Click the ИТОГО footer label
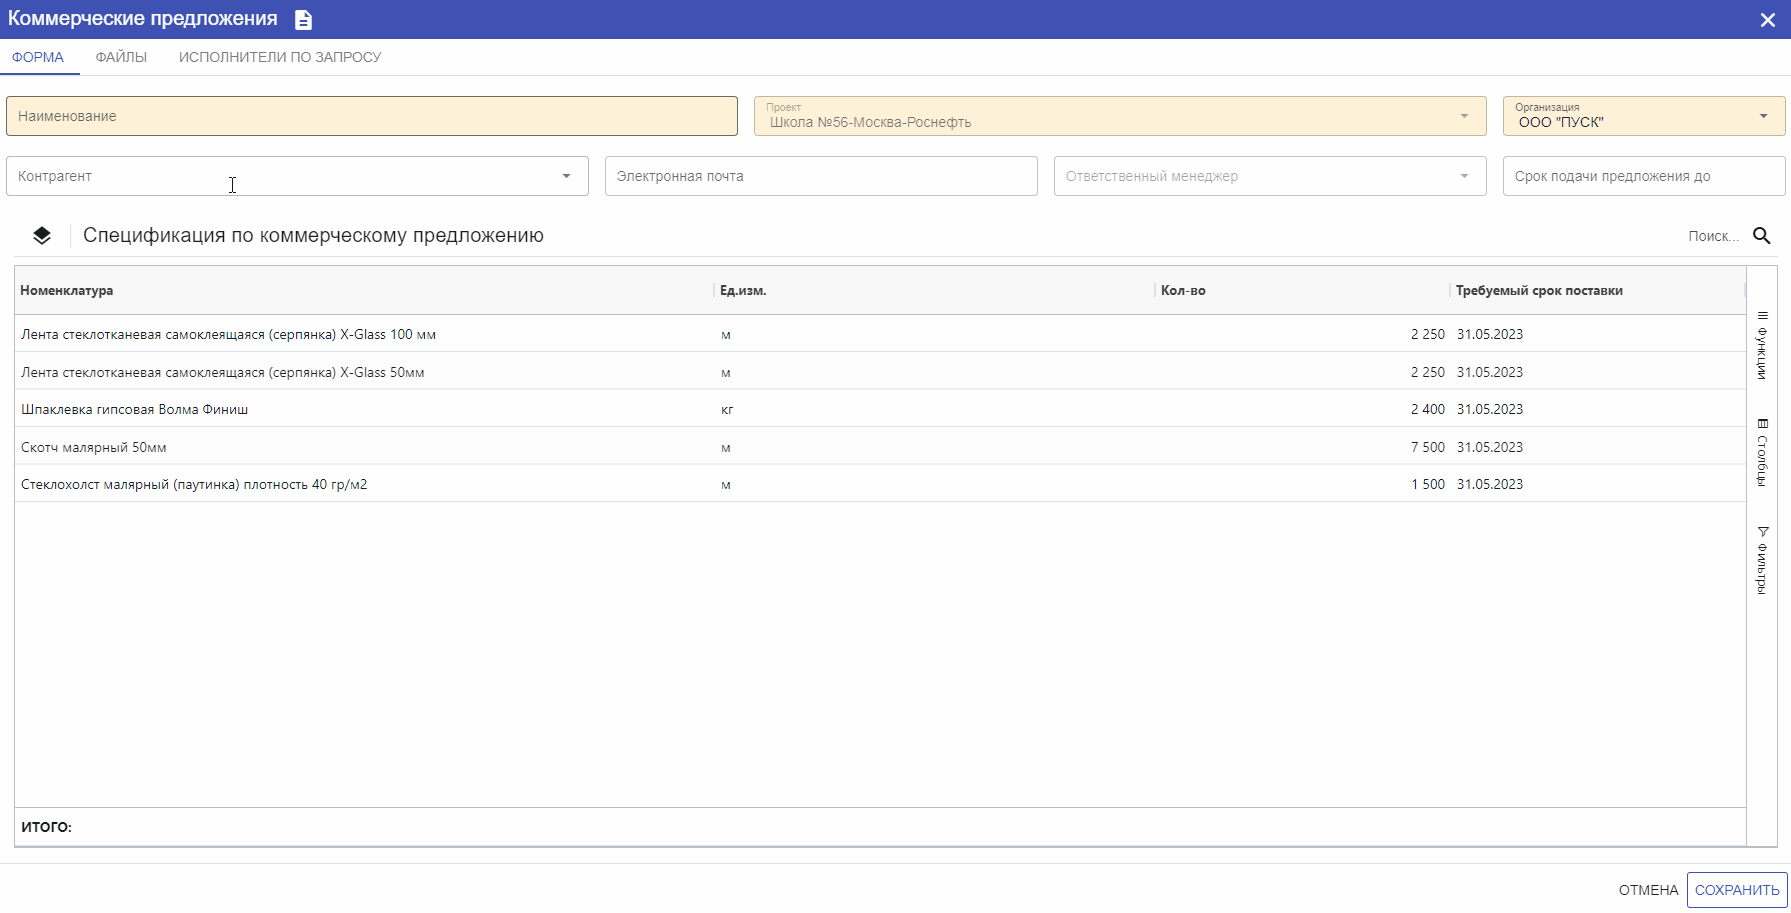1791x913 pixels. point(46,827)
